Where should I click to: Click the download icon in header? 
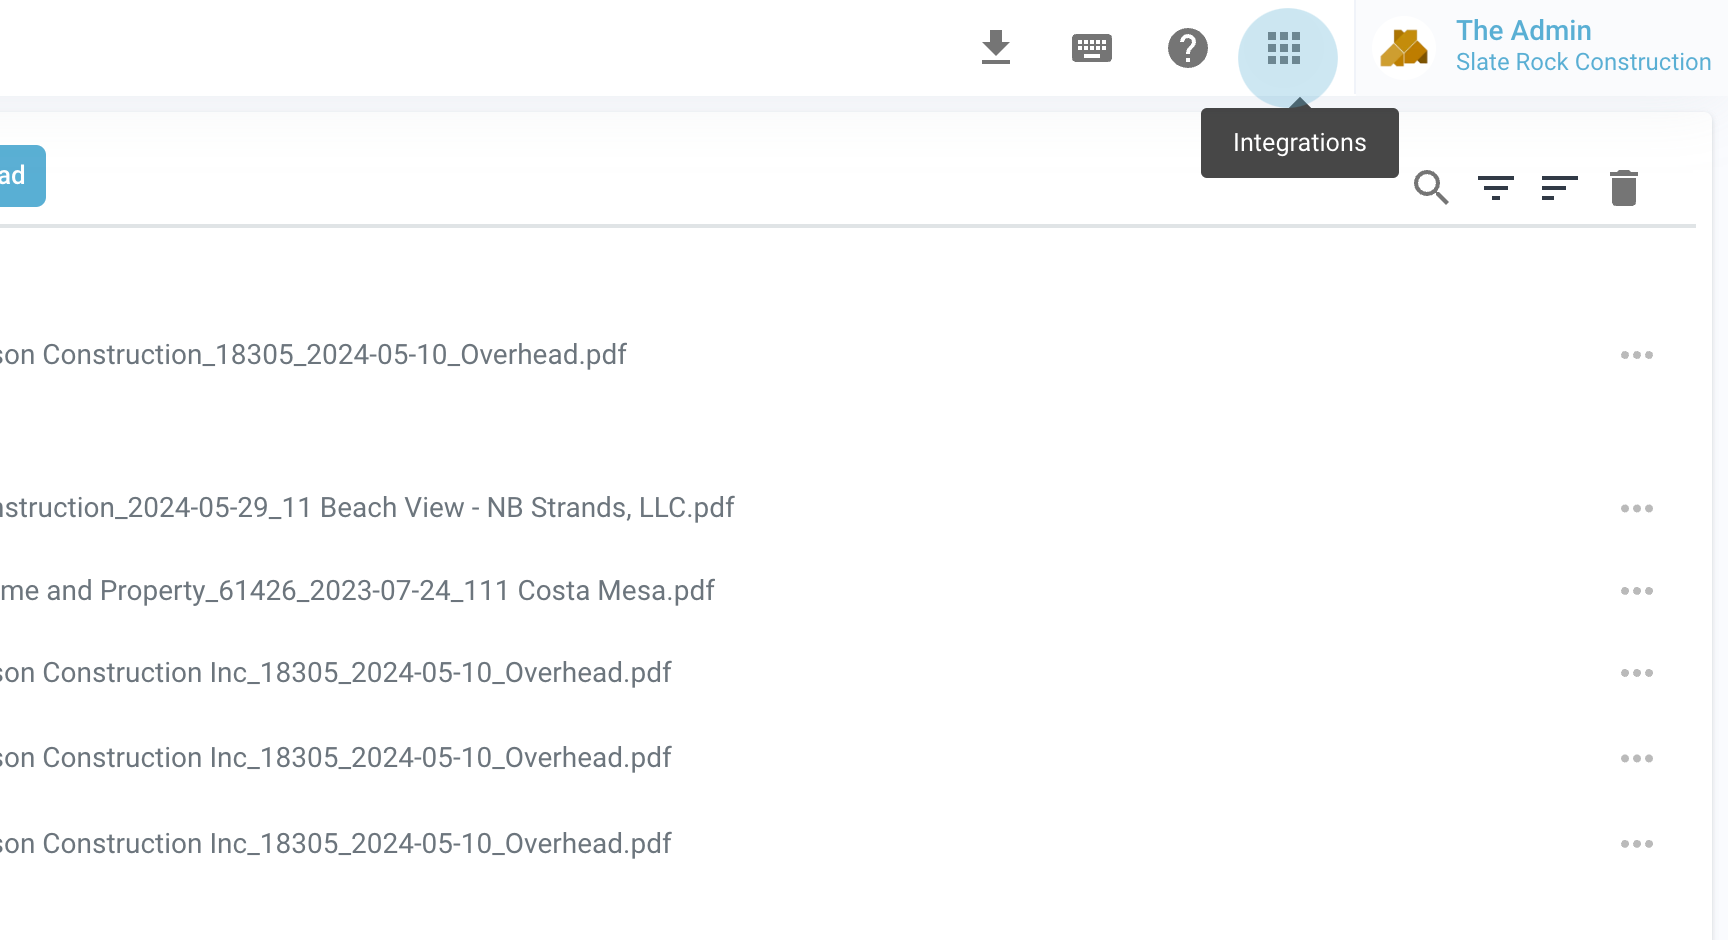(995, 48)
